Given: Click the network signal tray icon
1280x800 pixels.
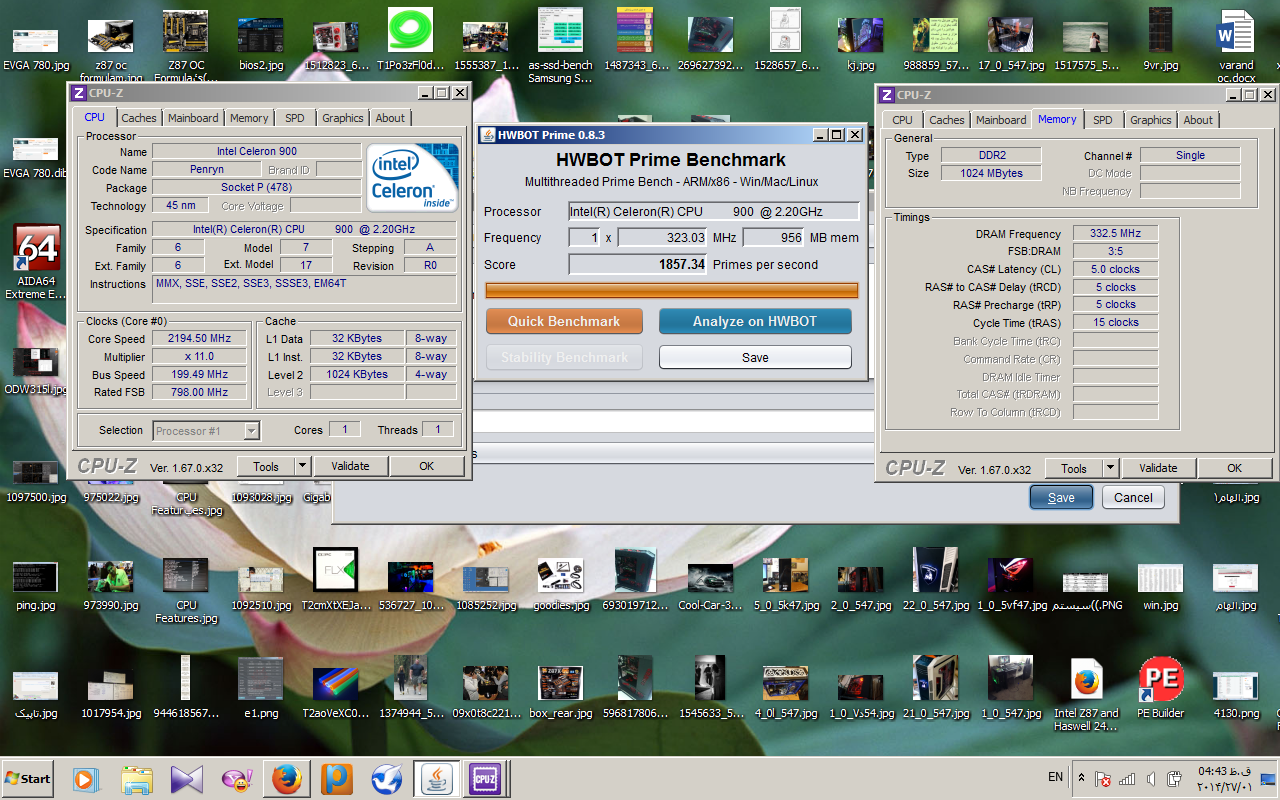Looking at the screenshot, I should [x=1127, y=778].
